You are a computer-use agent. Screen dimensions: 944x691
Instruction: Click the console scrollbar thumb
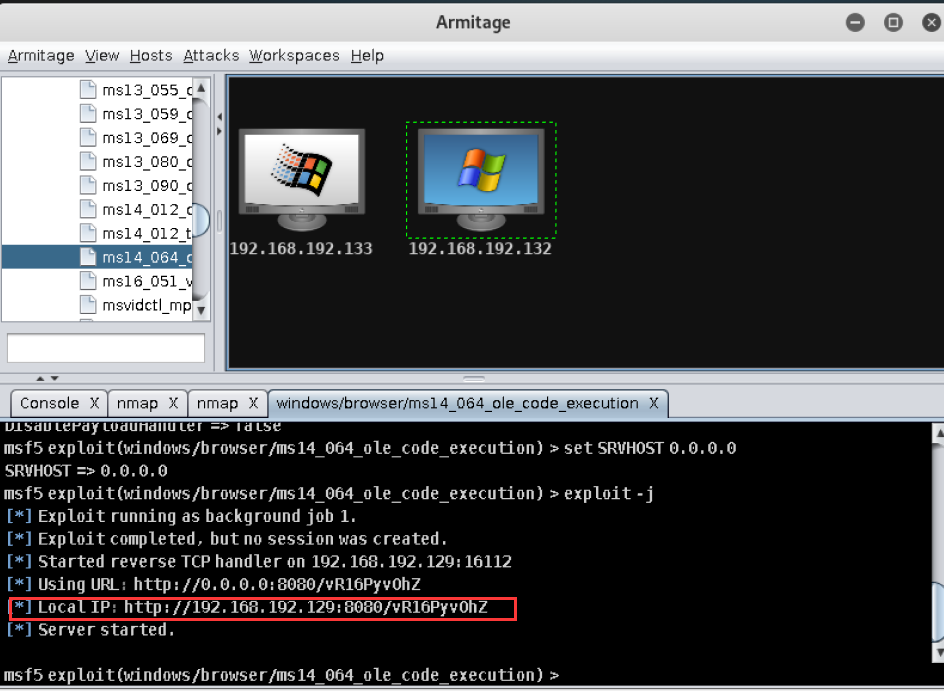pos(938,613)
